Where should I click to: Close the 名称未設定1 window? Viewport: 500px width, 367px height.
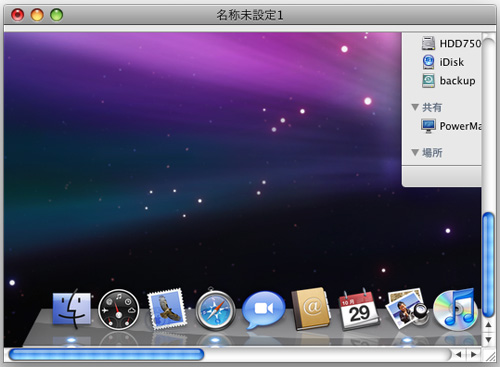click(18, 15)
